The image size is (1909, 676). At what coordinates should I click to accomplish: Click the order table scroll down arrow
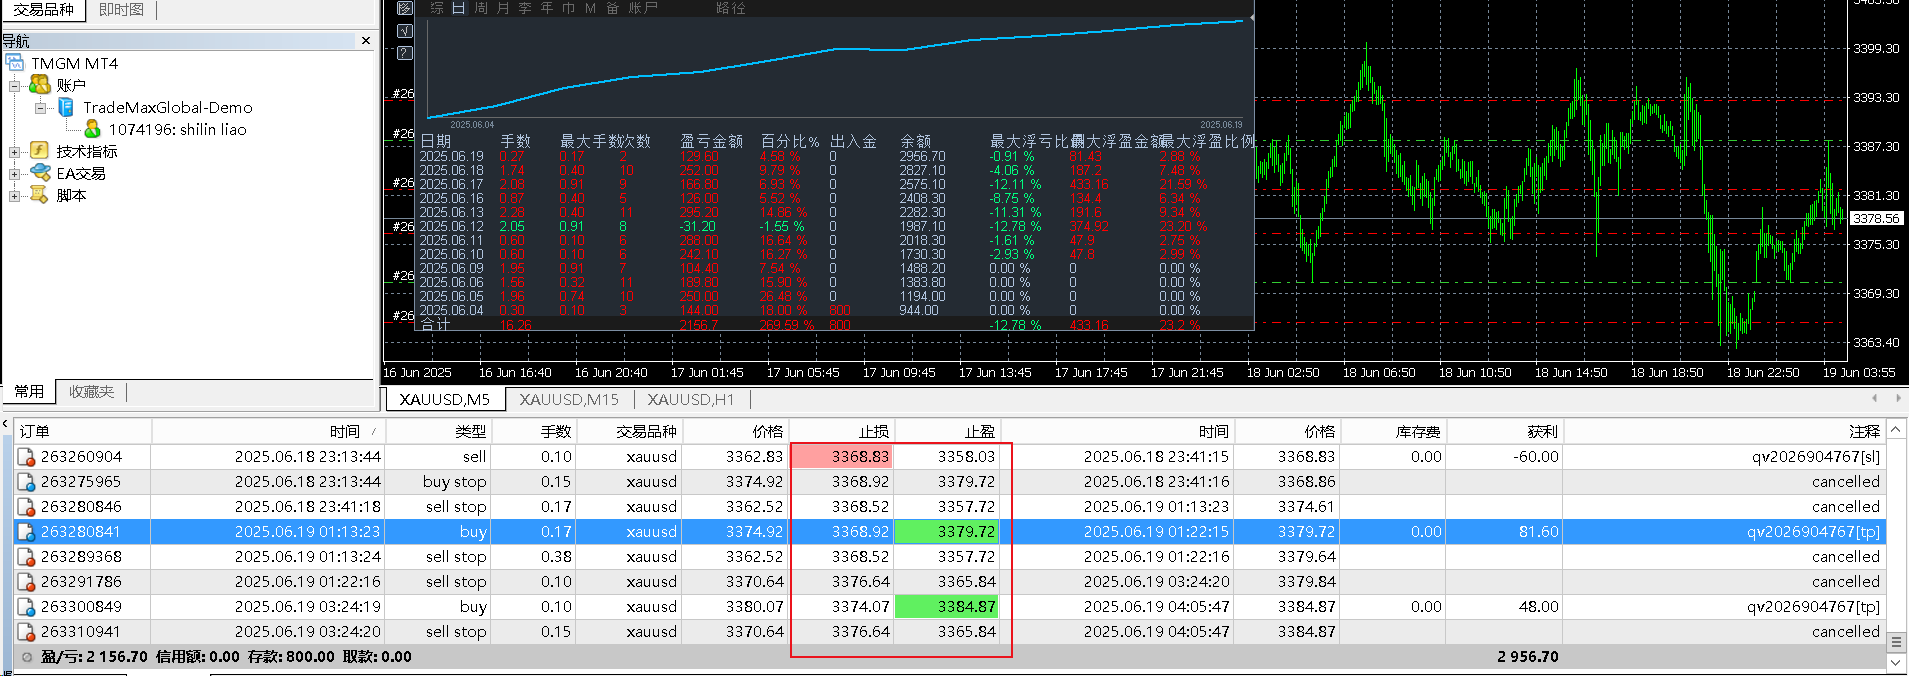point(1896,662)
